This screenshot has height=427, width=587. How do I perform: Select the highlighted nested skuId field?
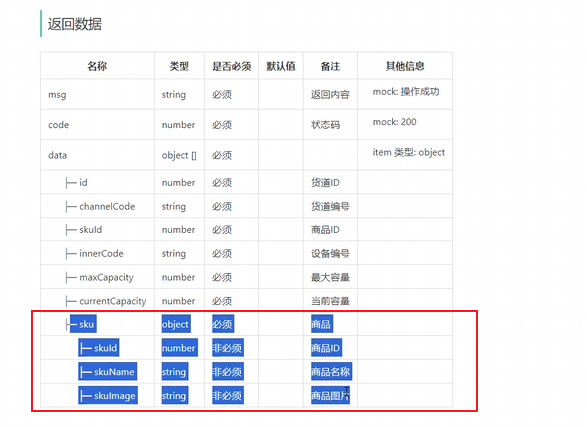click(x=106, y=348)
